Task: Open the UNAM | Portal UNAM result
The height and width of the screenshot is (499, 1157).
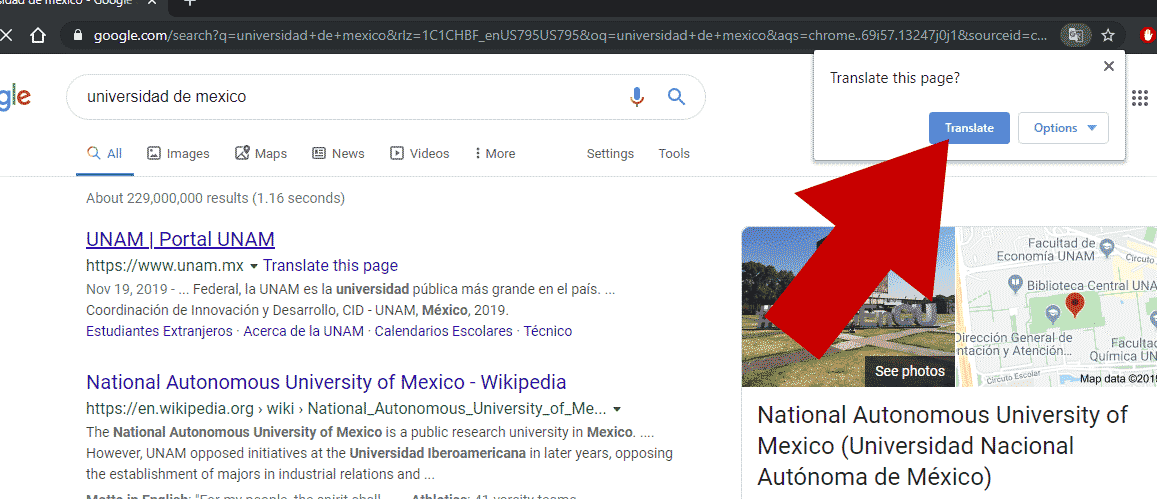Action: pyautogui.click(x=180, y=239)
